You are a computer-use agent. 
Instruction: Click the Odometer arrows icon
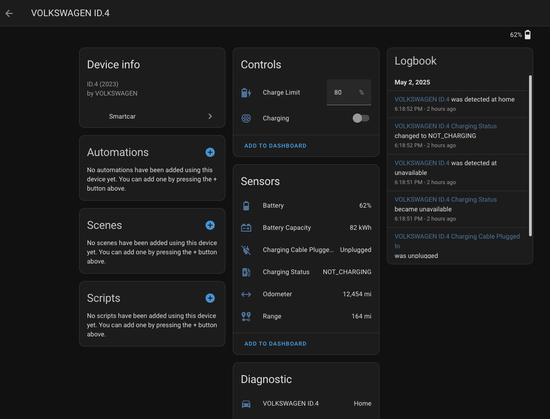pos(246,294)
